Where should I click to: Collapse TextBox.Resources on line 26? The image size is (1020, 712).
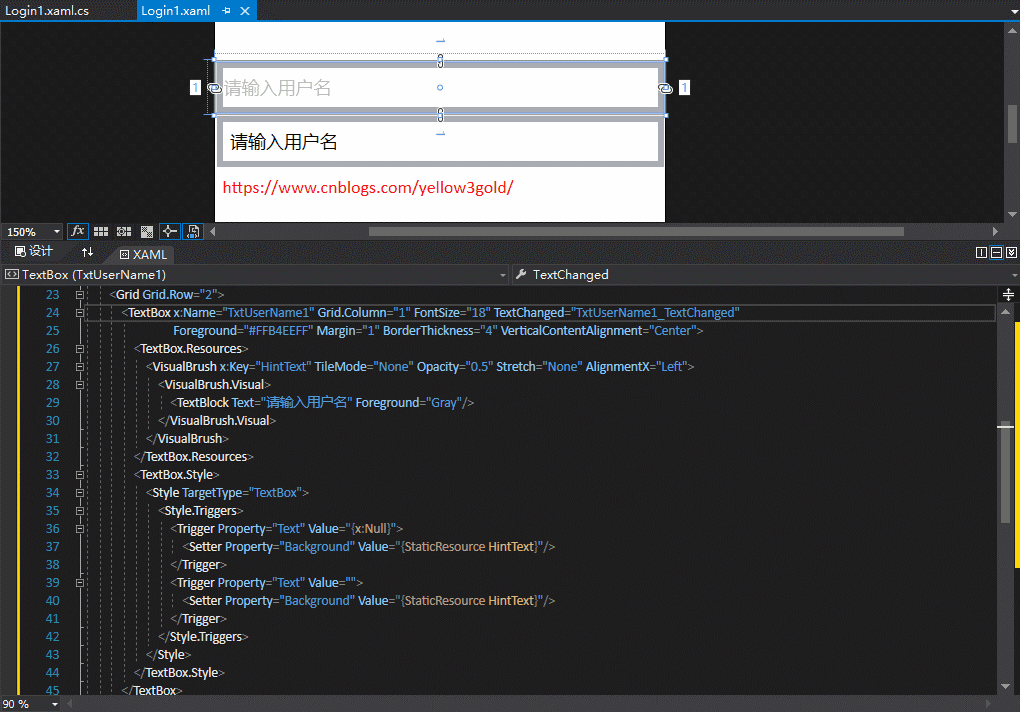coord(80,349)
